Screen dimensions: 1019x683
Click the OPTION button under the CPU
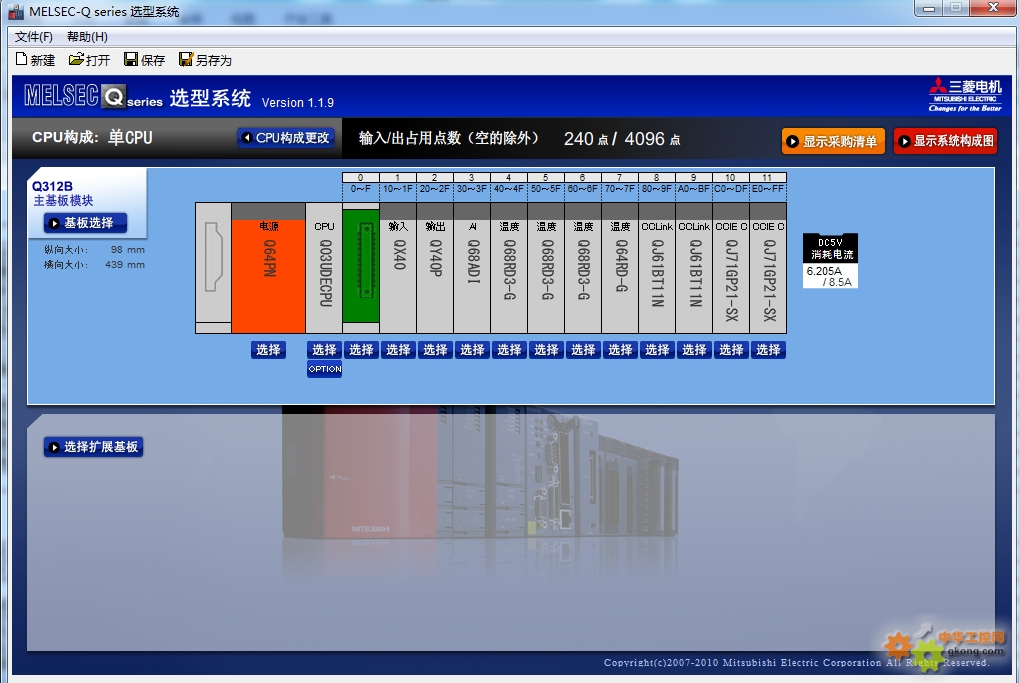pyautogui.click(x=324, y=369)
